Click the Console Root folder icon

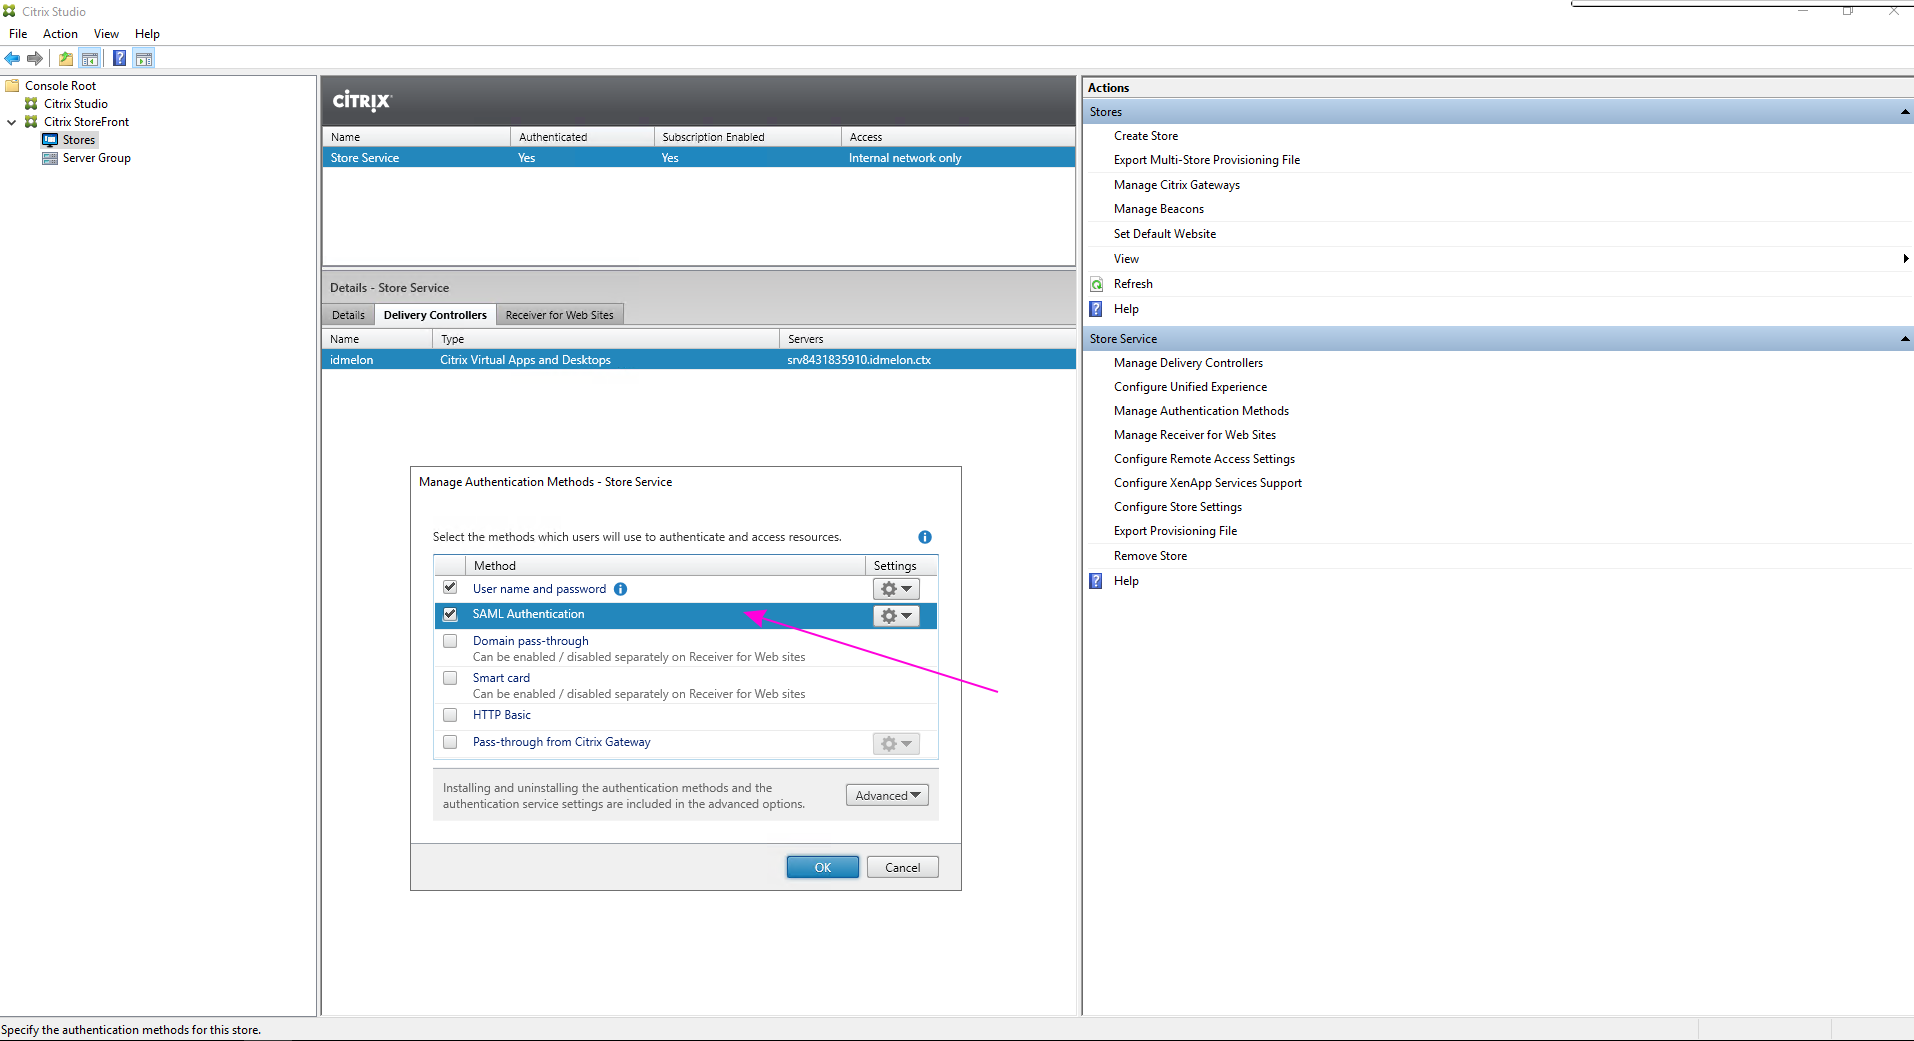13,86
